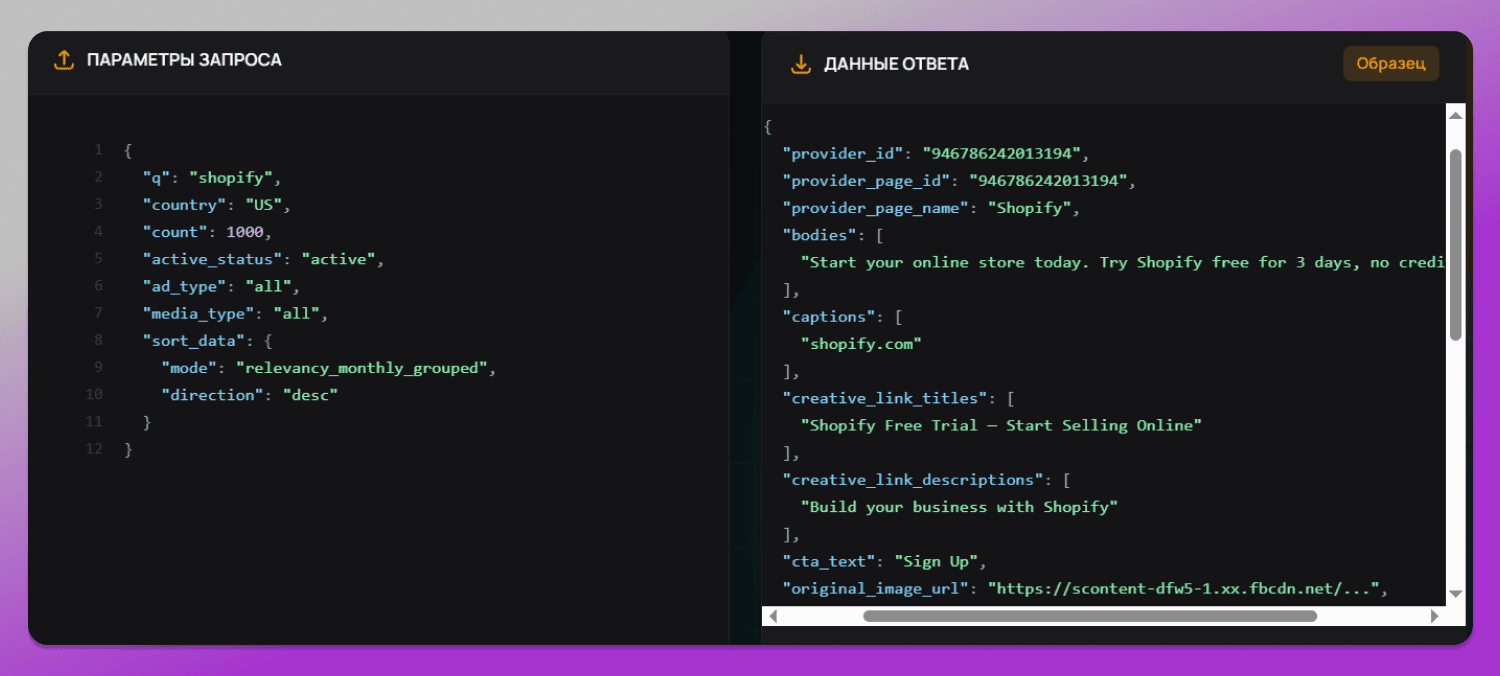
Task: Click the download icon beside ДАННЫЕ ОТВЕТА
Action: (x=800, y=64)
